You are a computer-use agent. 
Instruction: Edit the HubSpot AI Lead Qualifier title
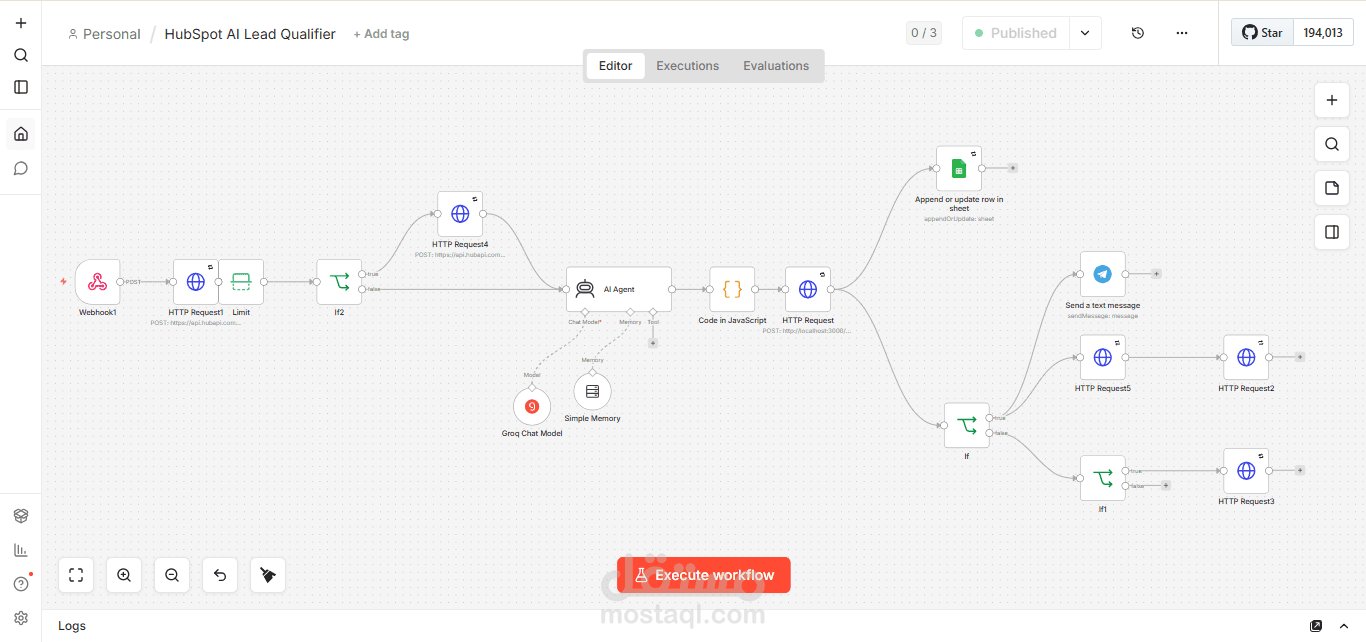250,34
